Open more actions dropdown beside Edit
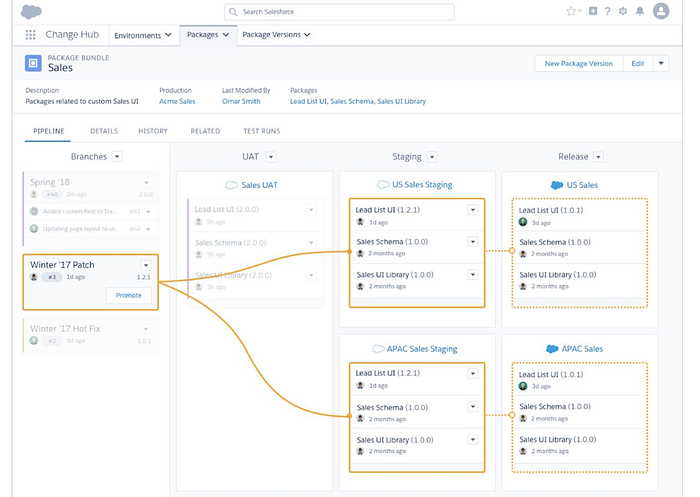700x497 pixels. (x=661, y=63)
